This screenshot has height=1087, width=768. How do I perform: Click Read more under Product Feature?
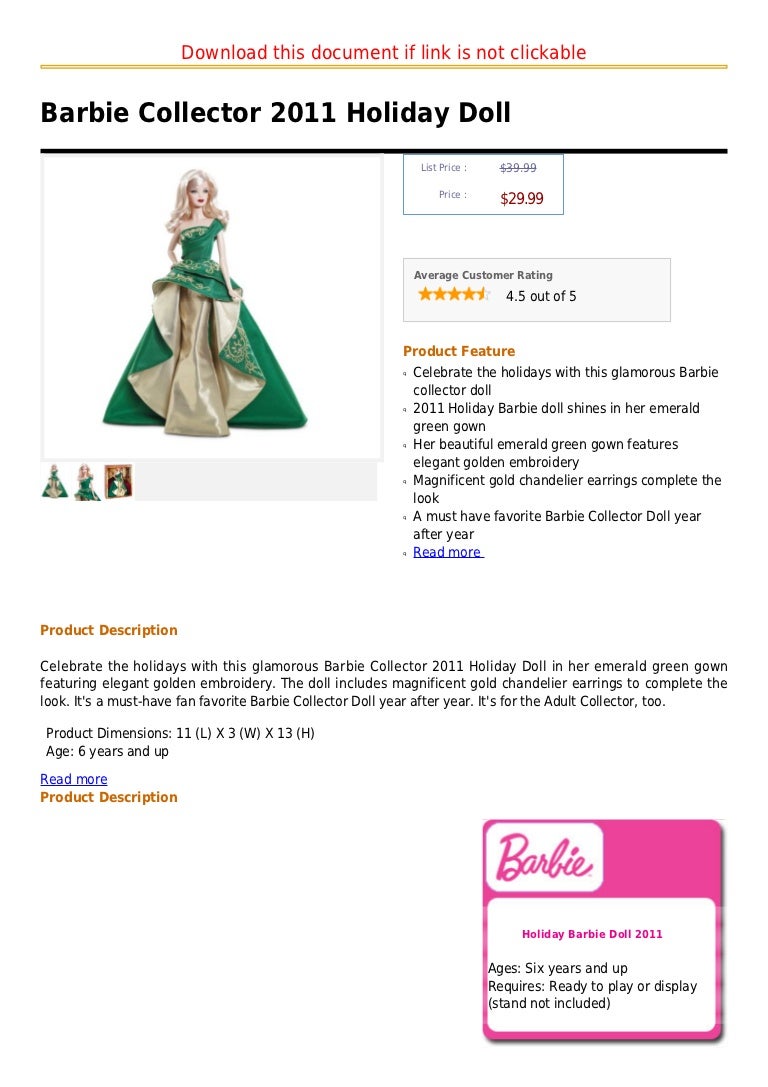point(447,553)
